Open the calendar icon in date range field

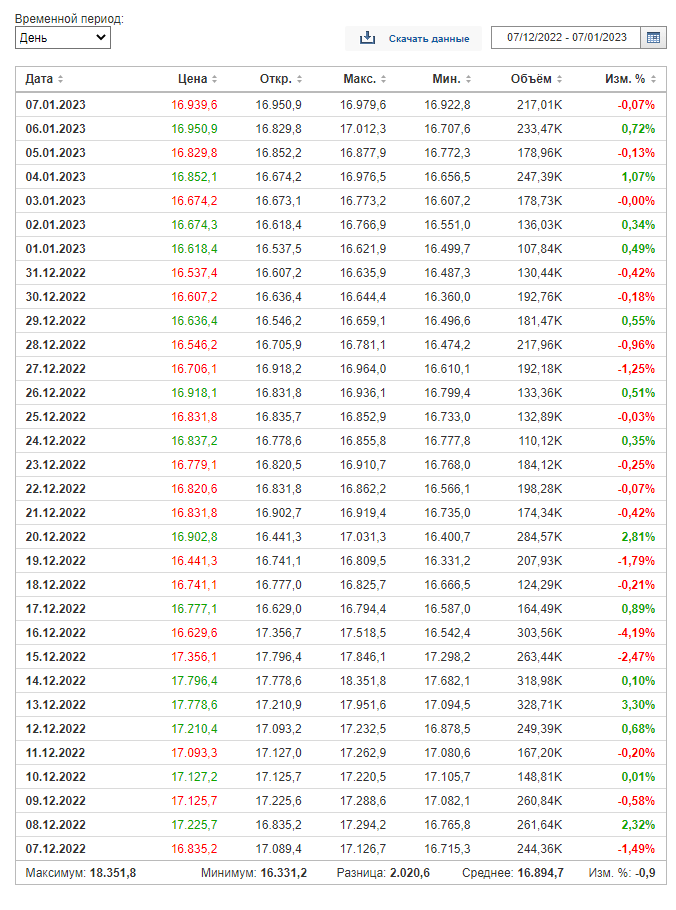click(x=653, y=38)
